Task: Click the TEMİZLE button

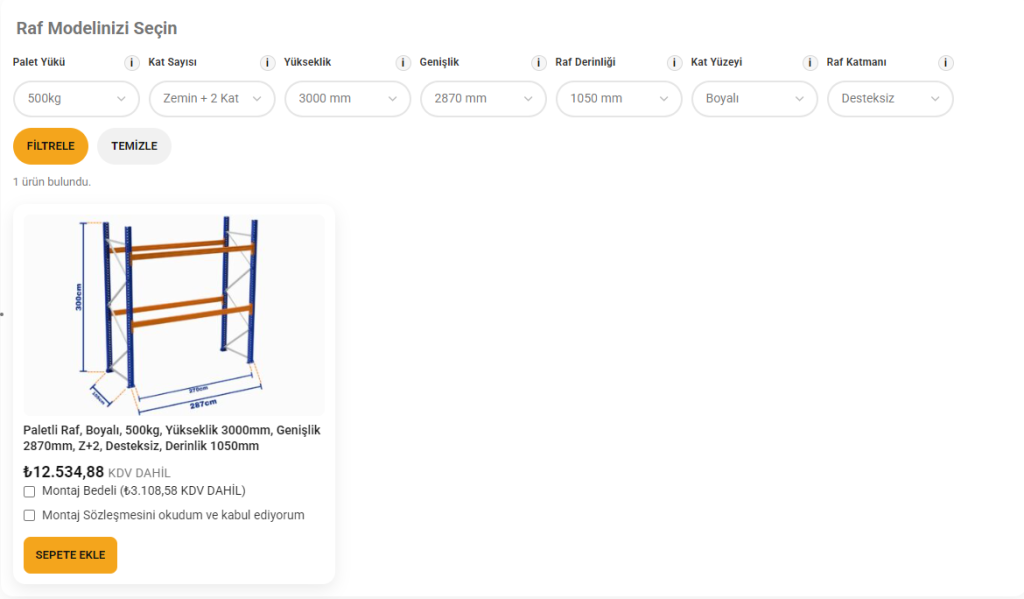Action: pos(134,146)
